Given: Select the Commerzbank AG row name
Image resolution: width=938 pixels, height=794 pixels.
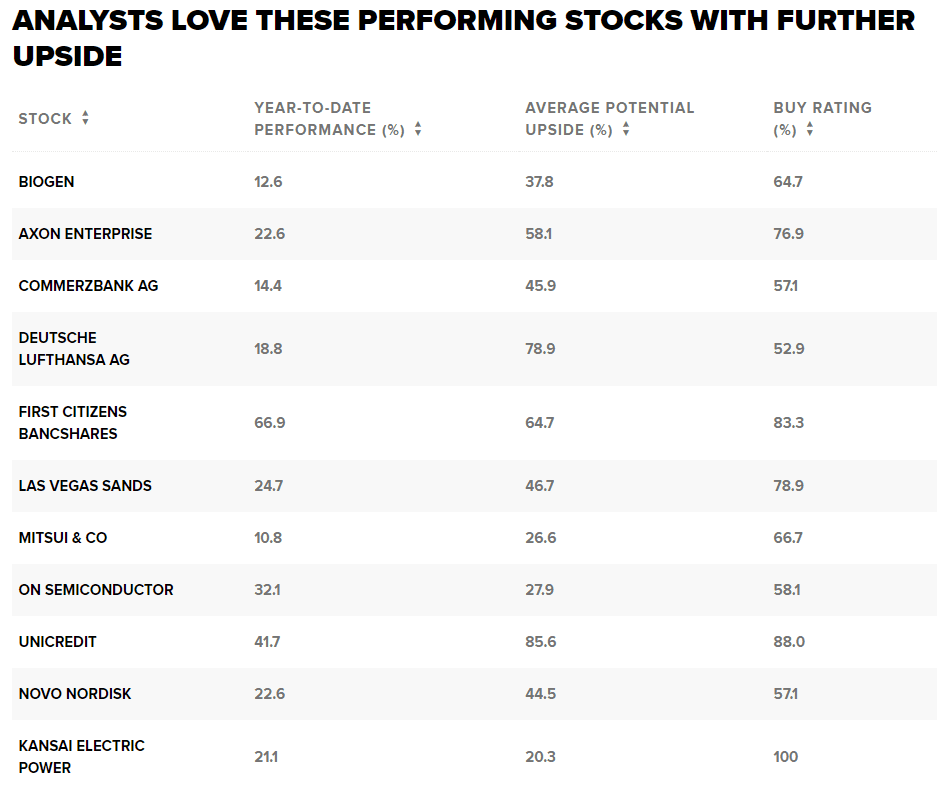Looking at the screenshot, I should point(88,286).
